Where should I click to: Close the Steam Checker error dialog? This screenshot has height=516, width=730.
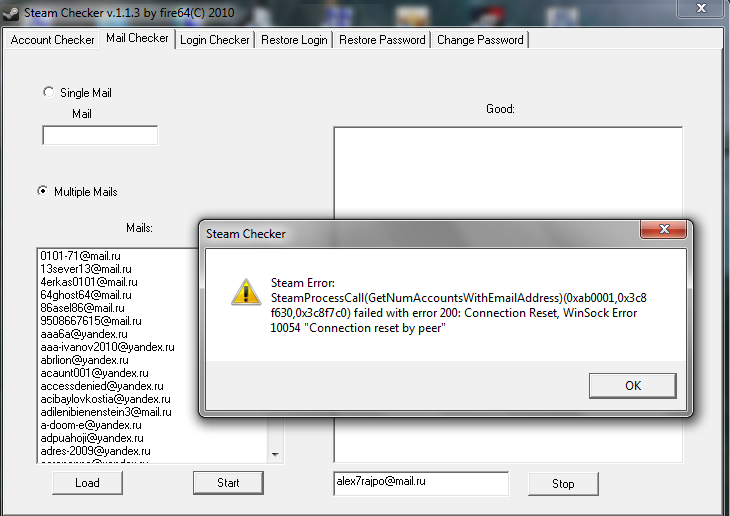(x=664, y=229)
